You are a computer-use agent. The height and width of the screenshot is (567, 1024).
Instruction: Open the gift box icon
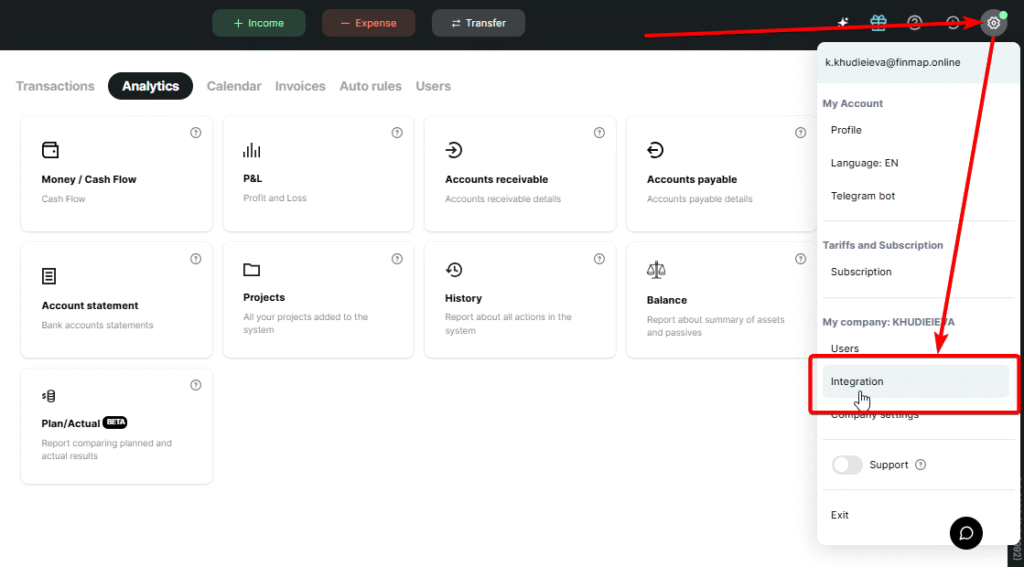(x=878, y=23)
